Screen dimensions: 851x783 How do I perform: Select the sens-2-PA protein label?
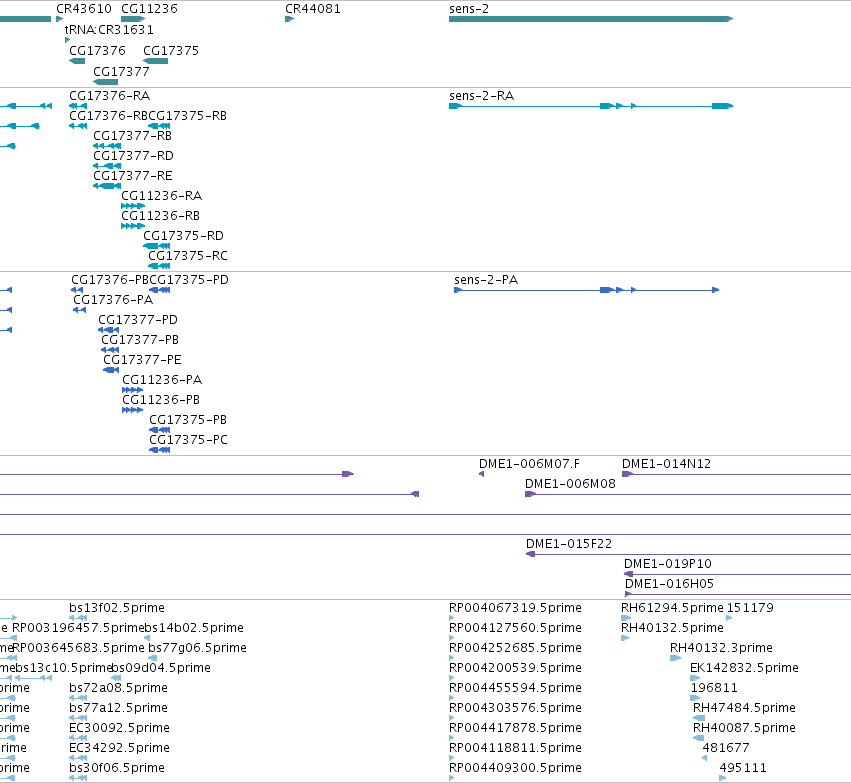(x=486, y=279)
